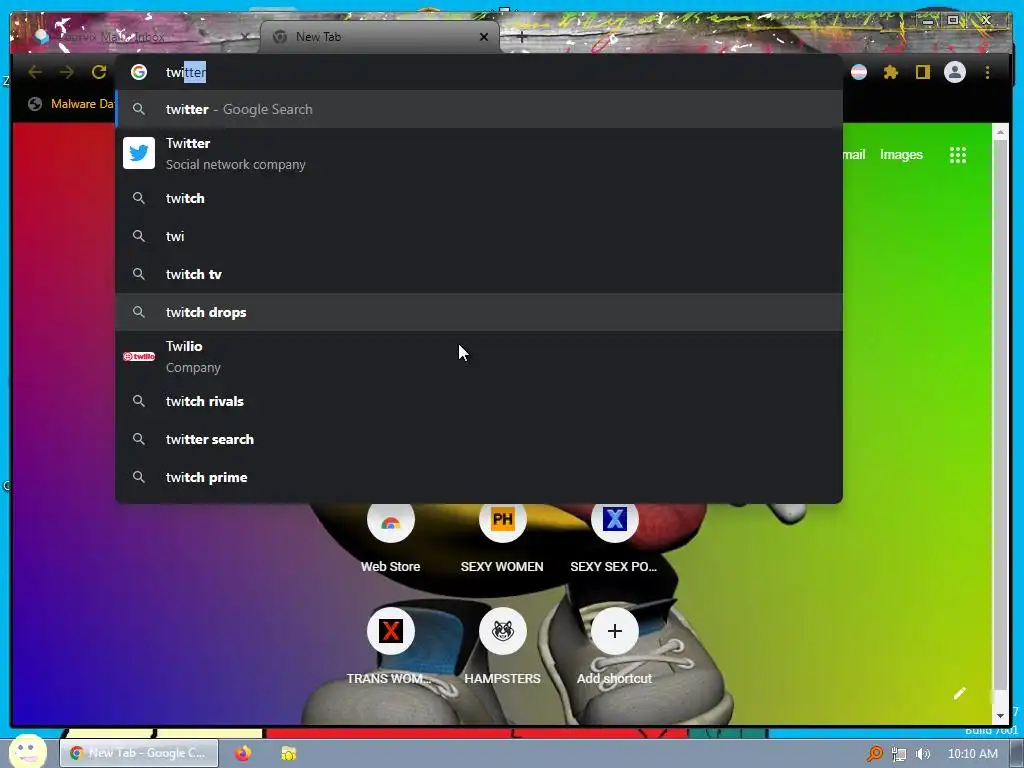
Task: Select the 'twitch tv' suggestion
Action: (x=479, y=274)
